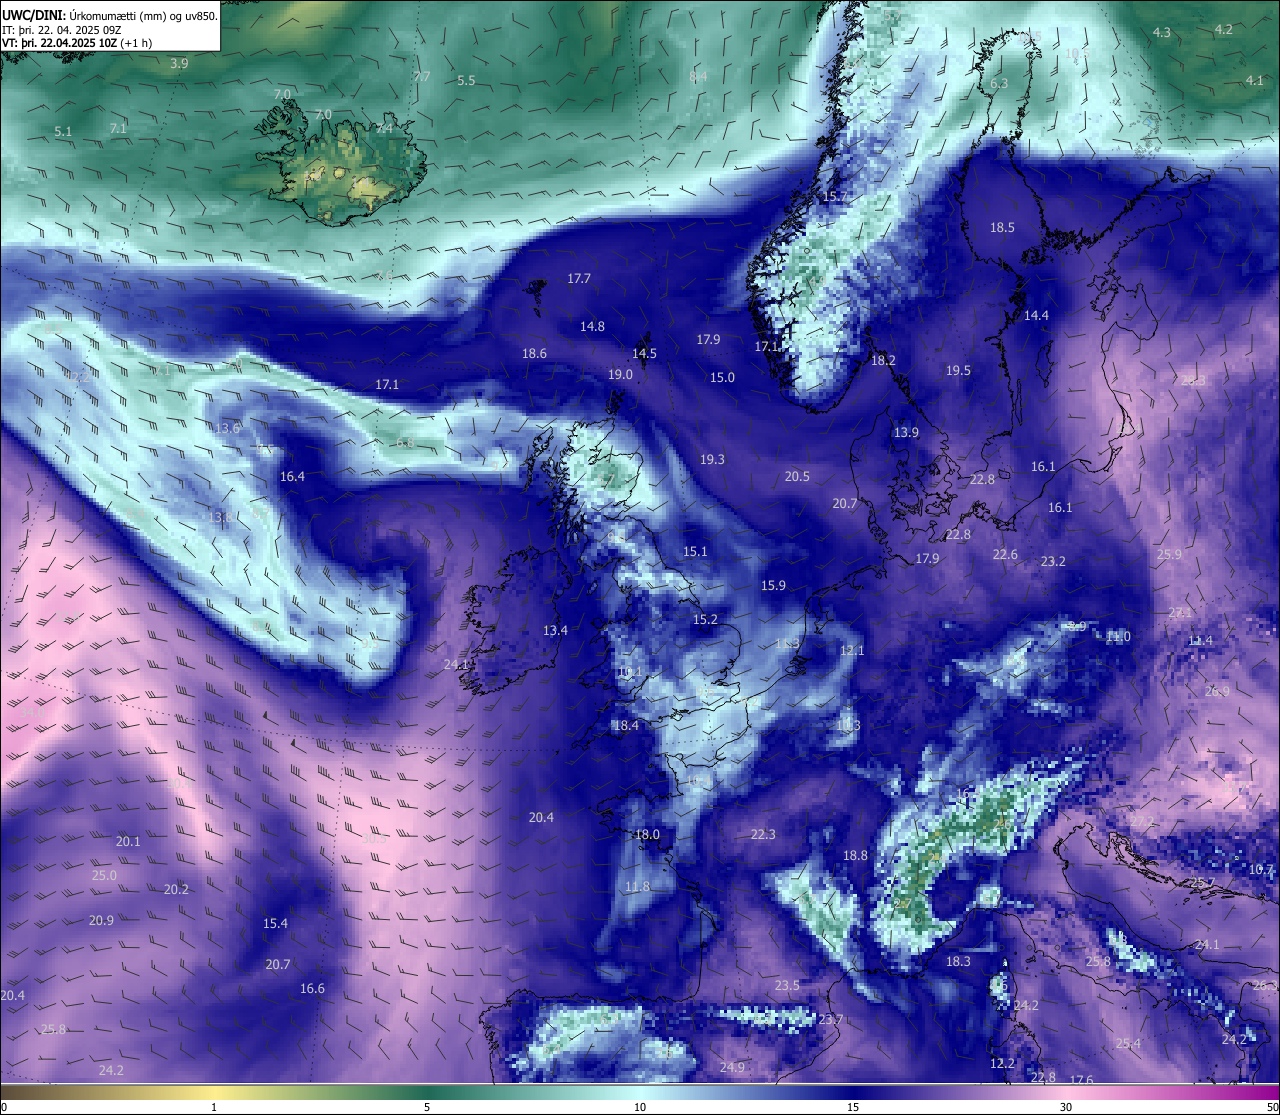Click the 24.9 value over Spain

pyautogui.click(x=732, y=1068)
